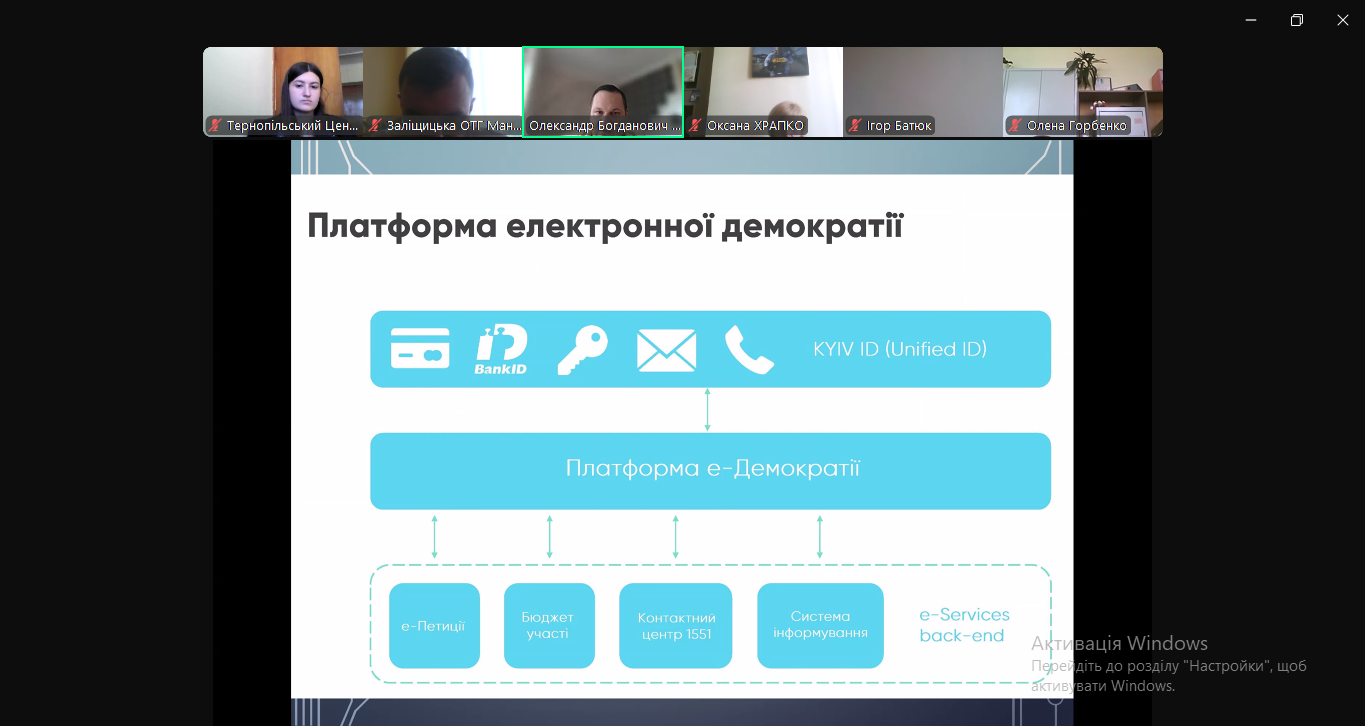Click the BankID logo icon
The height and width of the screenshot is (726, 1365).
tap(501, 350)
